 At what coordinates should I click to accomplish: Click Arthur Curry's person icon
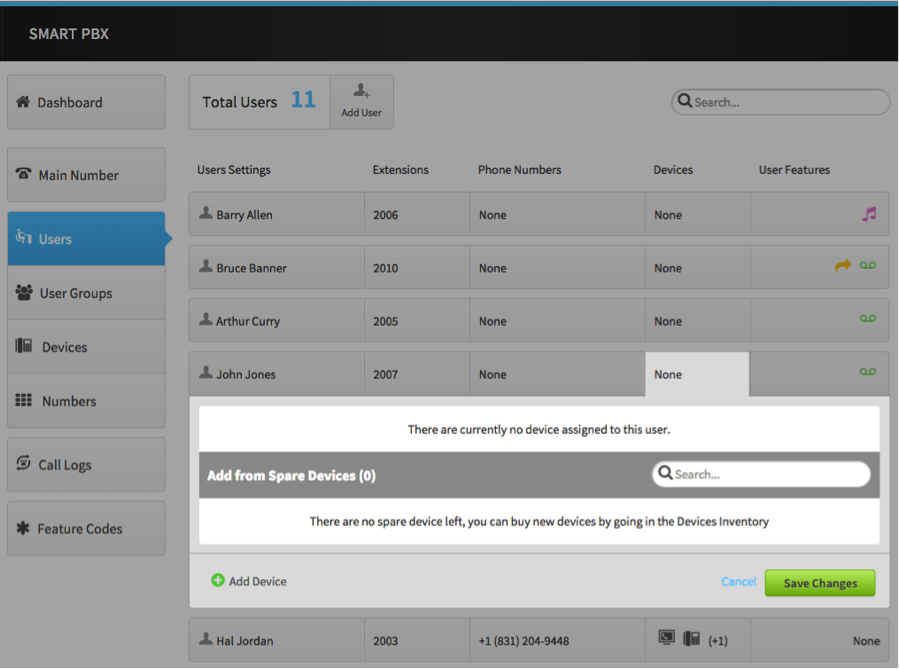(x=206, y=319)
